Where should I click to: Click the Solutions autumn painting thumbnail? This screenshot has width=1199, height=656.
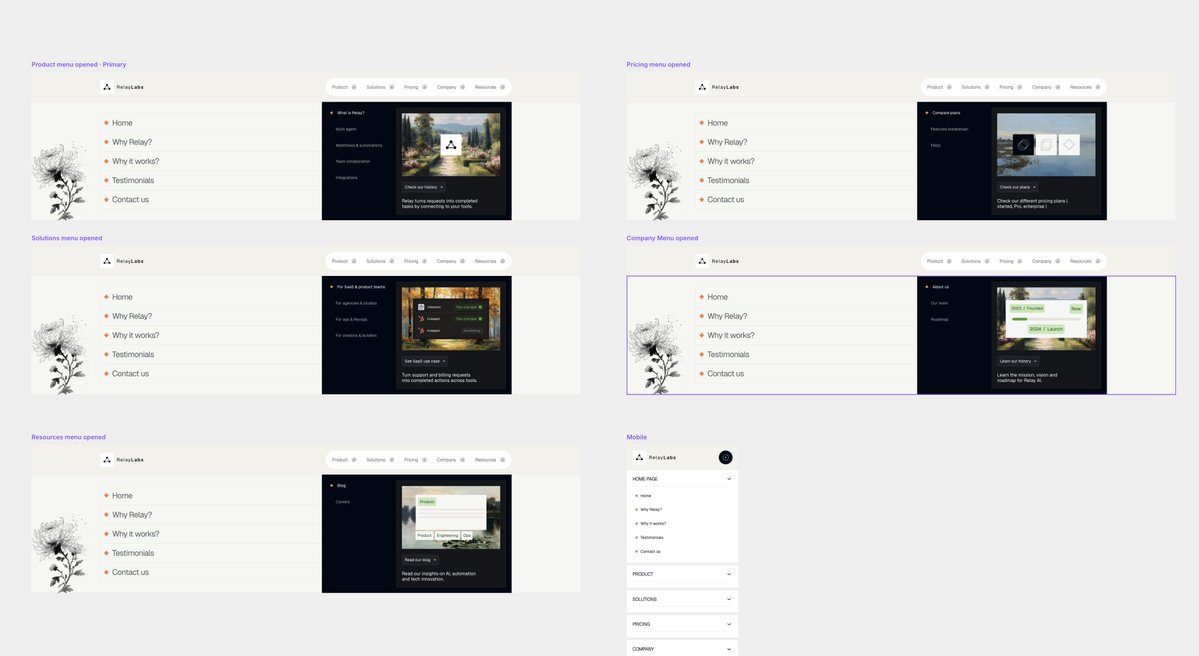(451, 319)
